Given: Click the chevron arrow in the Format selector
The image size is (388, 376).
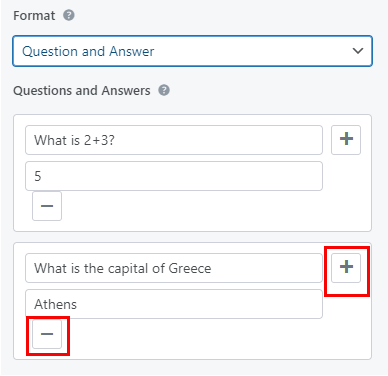Looking at the screenshot, I should (358, 51).
